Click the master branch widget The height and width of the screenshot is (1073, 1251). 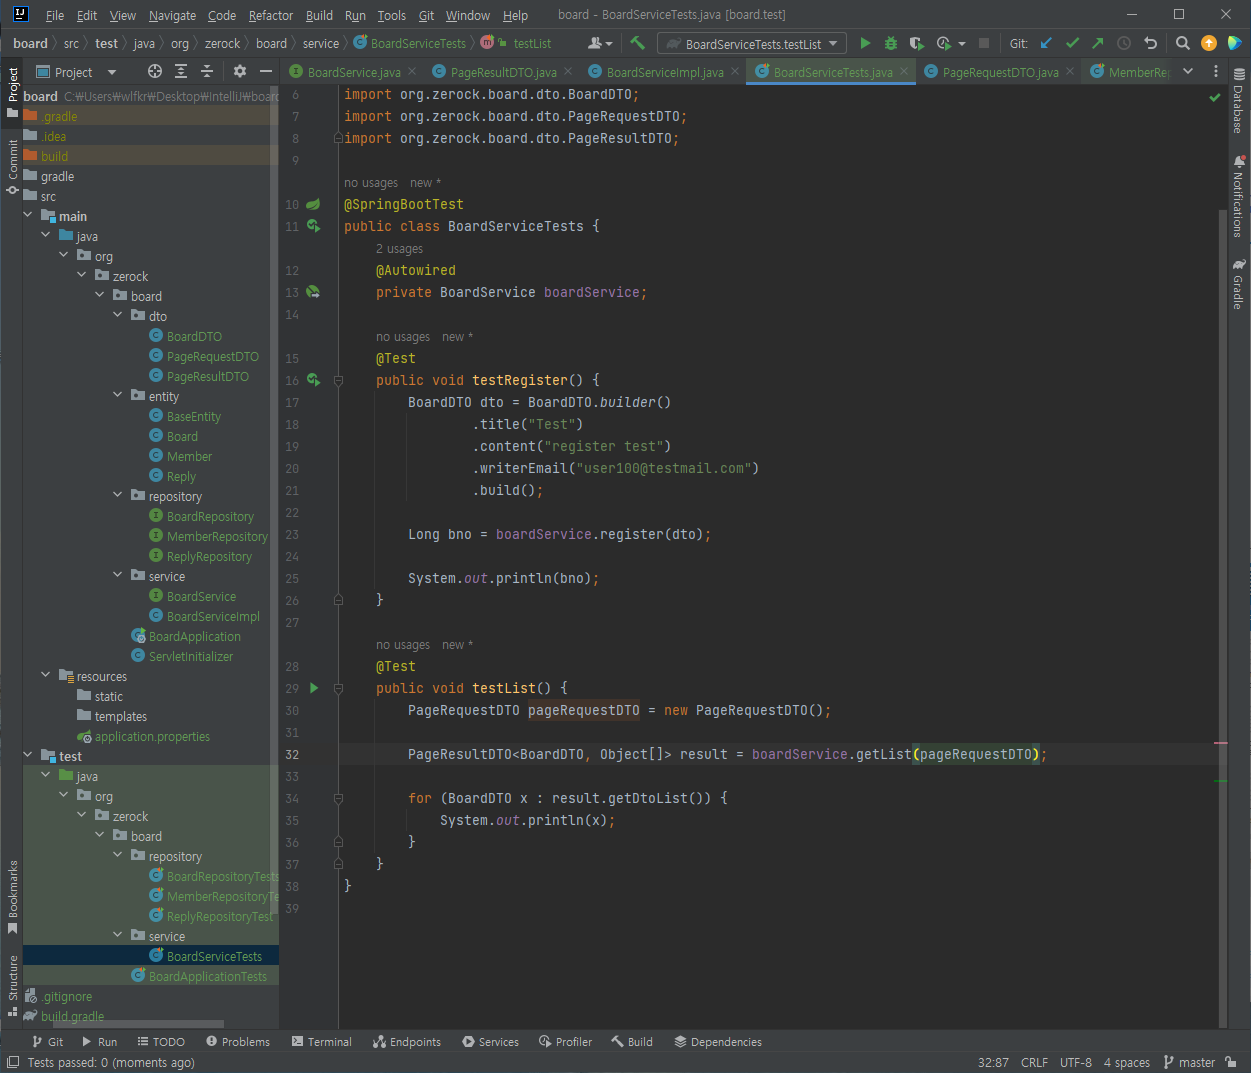click(x=1190, y=1062)
